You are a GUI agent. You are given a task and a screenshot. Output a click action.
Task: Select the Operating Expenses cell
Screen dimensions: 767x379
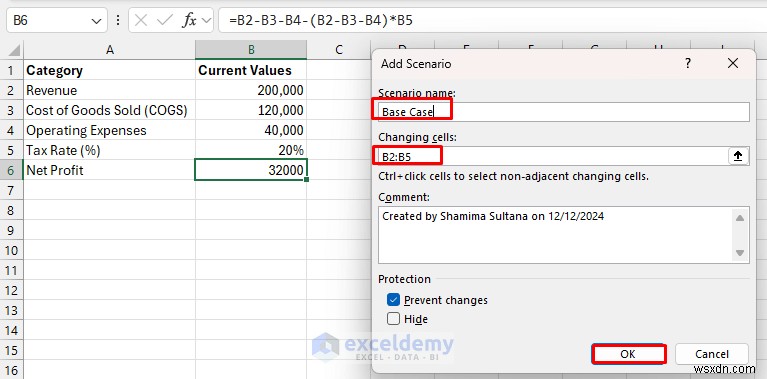tap(110, 131)
